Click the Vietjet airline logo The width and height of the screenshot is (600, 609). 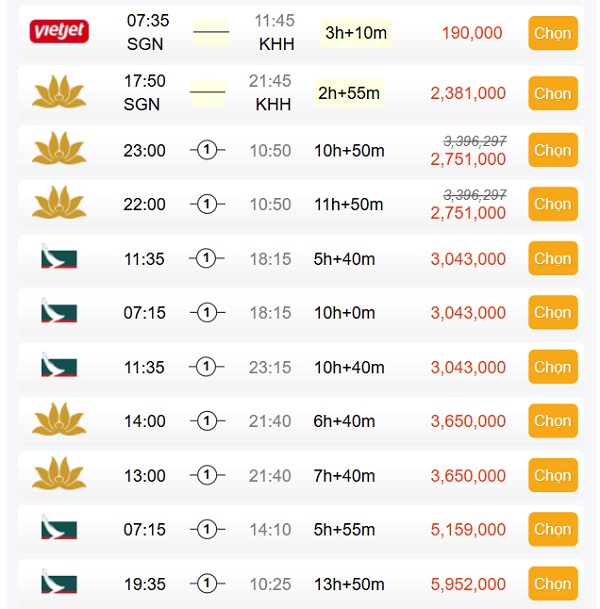pyautogui.click(x=59, y=32)
